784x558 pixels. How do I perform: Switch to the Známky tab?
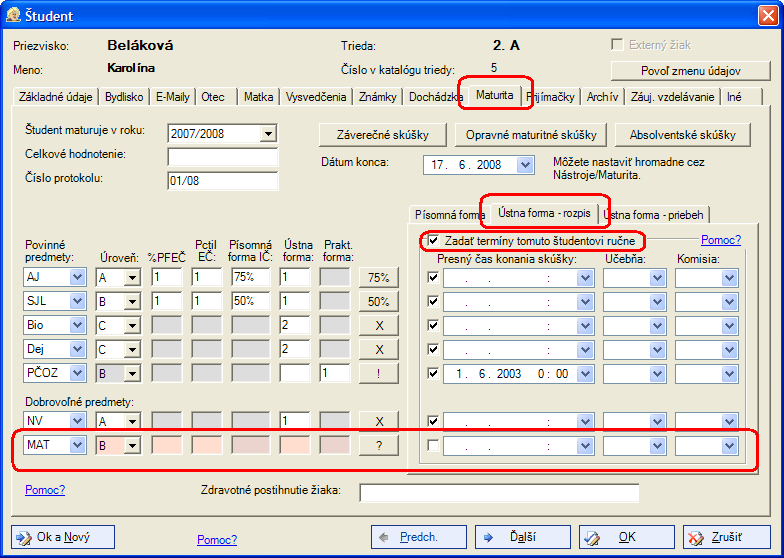coord(378,97)
